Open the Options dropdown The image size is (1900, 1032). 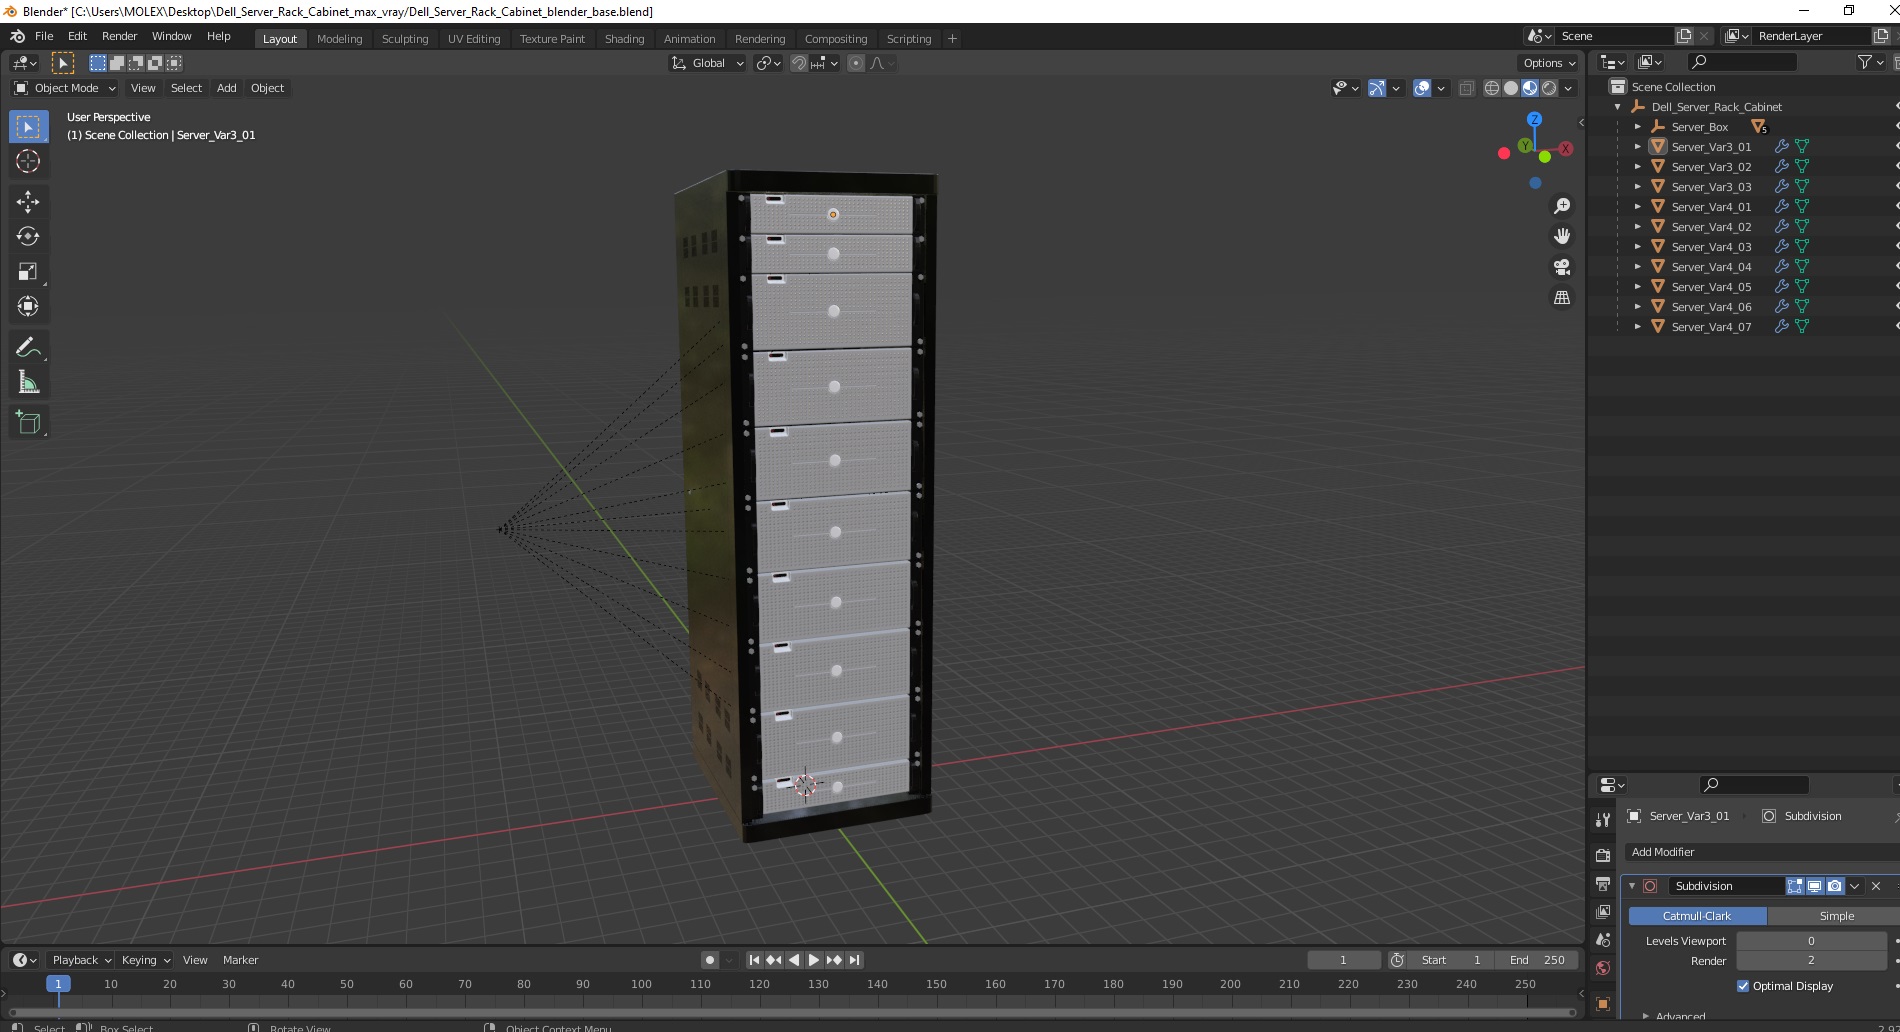[x=1548, y=63]
